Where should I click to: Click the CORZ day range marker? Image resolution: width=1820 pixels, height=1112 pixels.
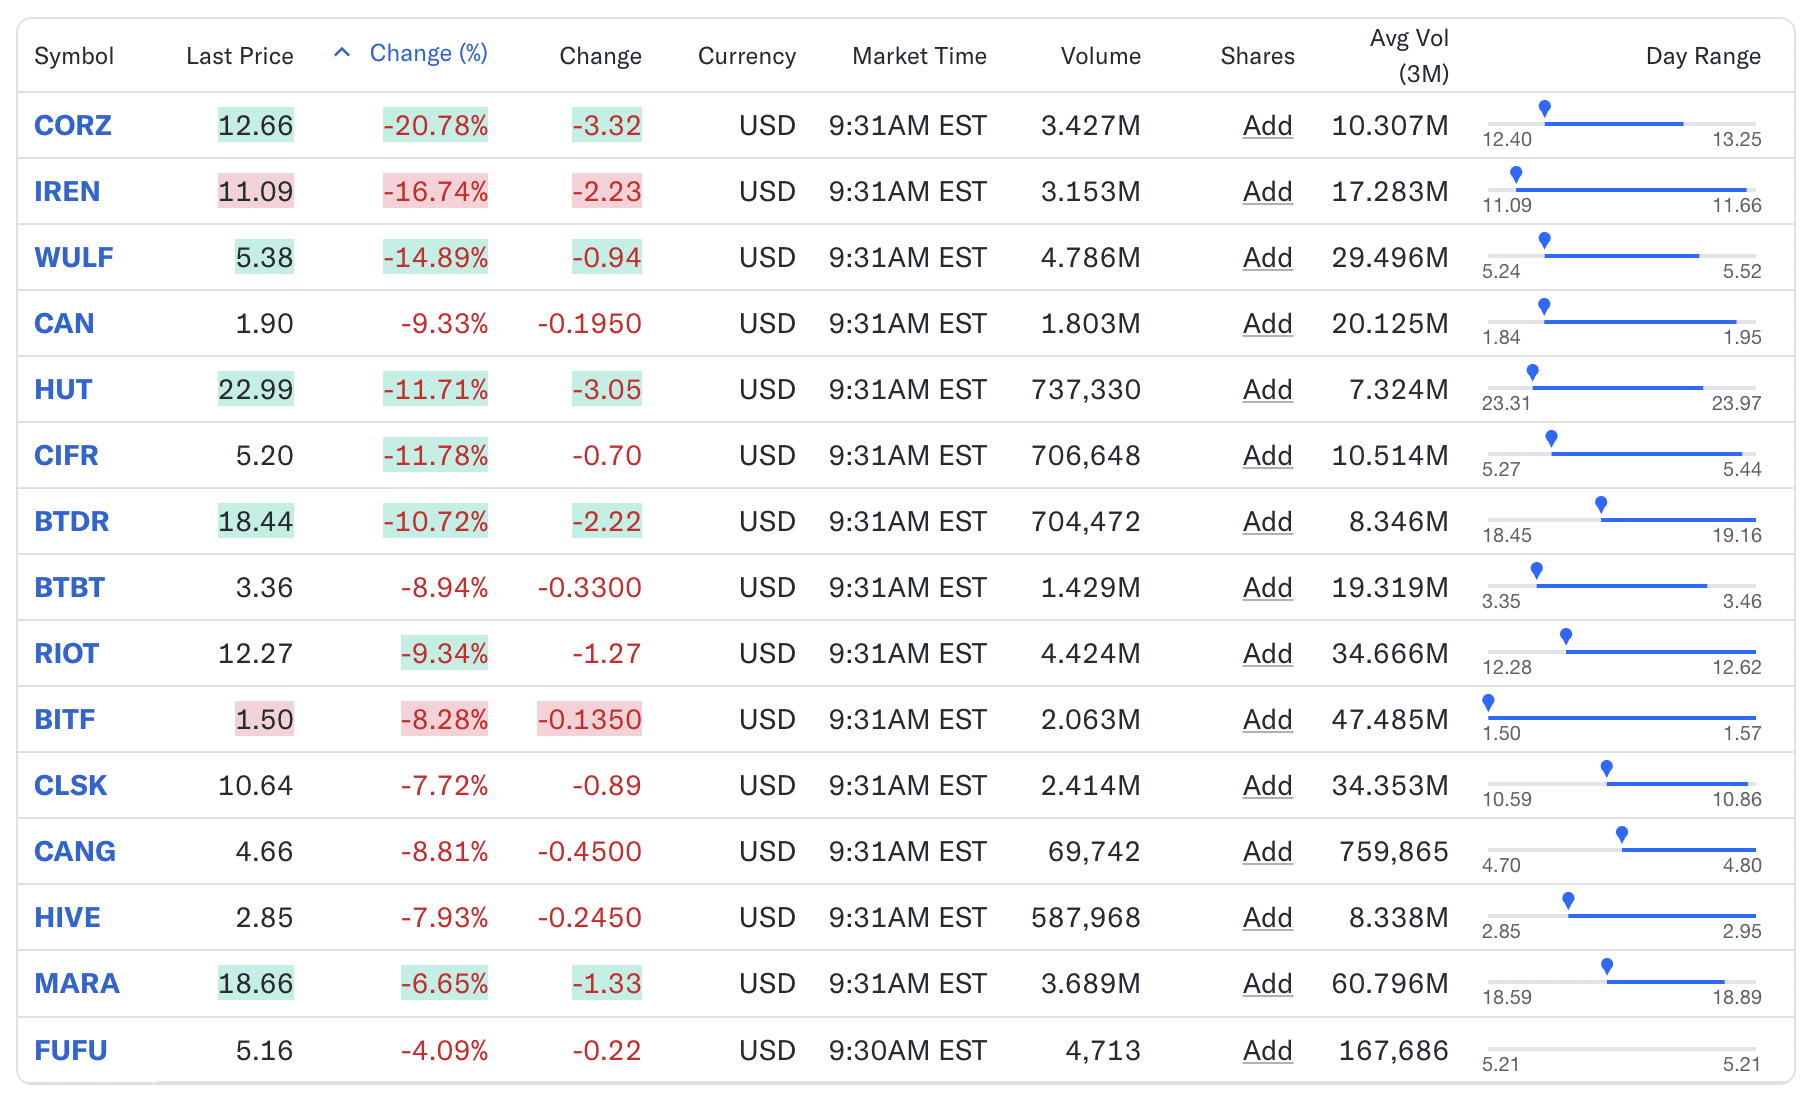(x=1545, y=109)
